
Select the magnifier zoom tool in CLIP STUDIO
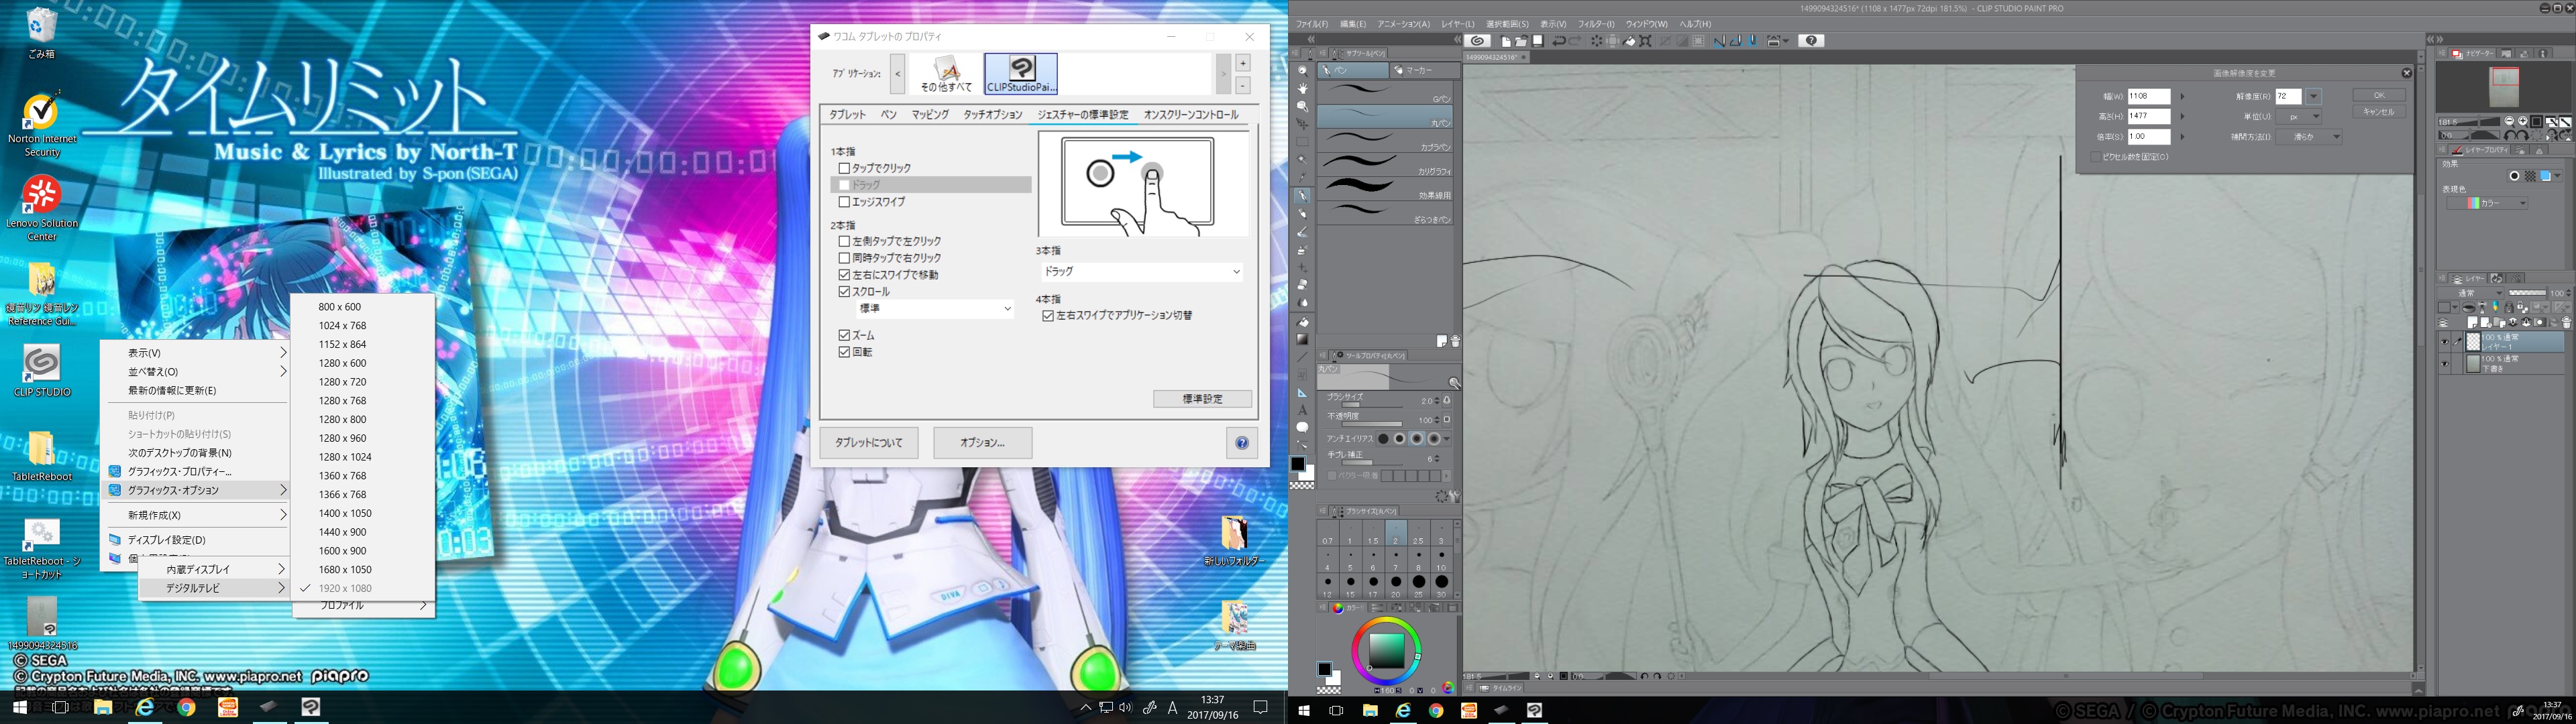(1302, 71)
